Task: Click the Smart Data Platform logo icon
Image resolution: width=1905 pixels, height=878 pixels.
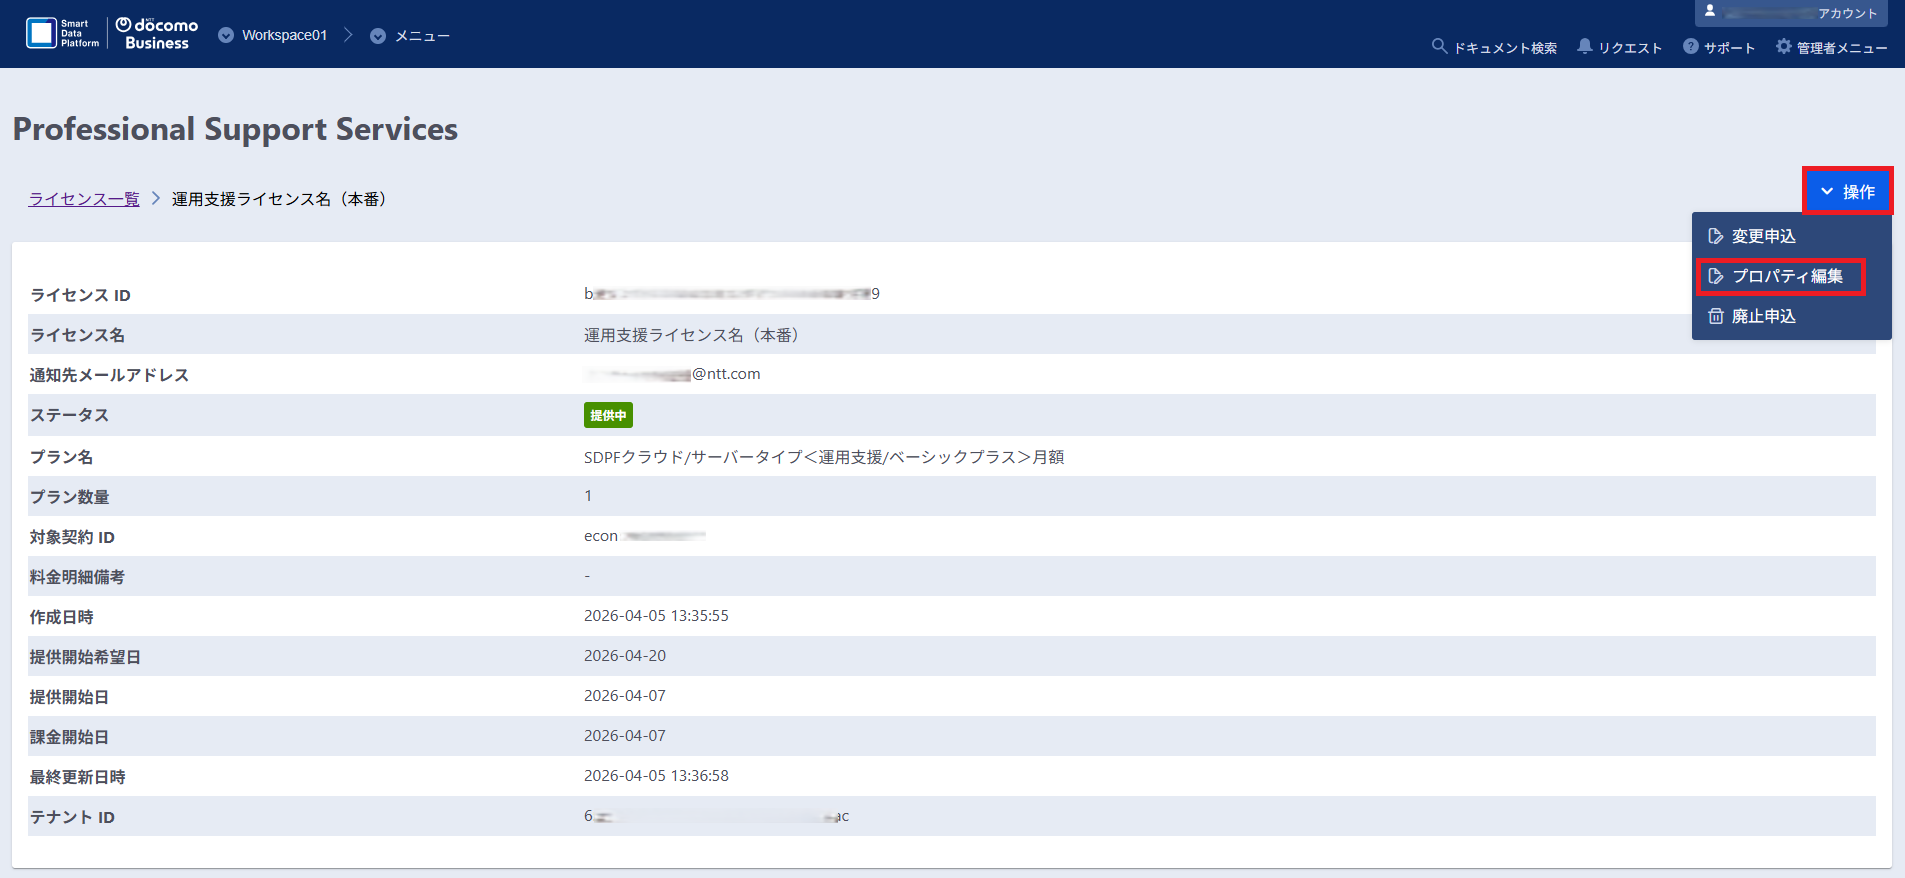Action: click(42, 33)
